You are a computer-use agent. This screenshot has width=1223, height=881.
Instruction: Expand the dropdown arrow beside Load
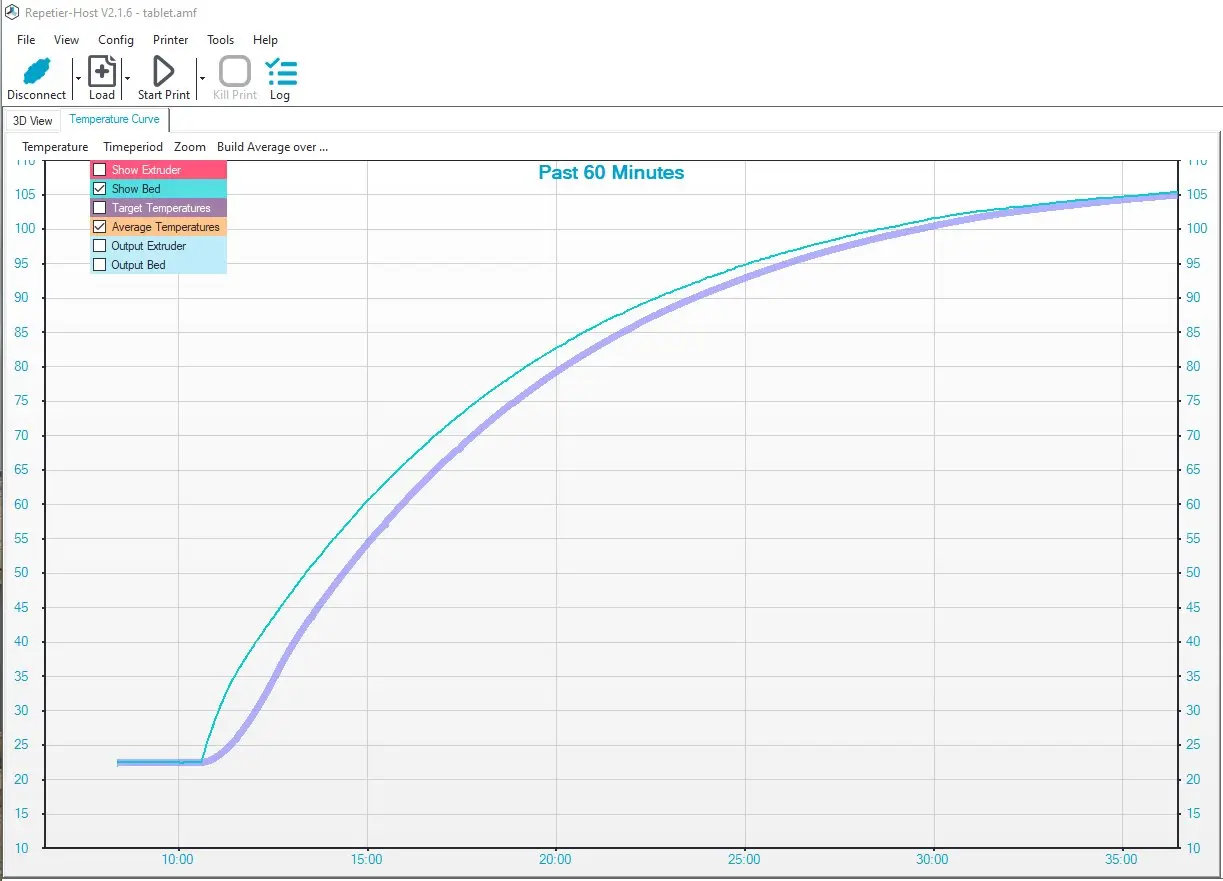[x=127, y=78]
